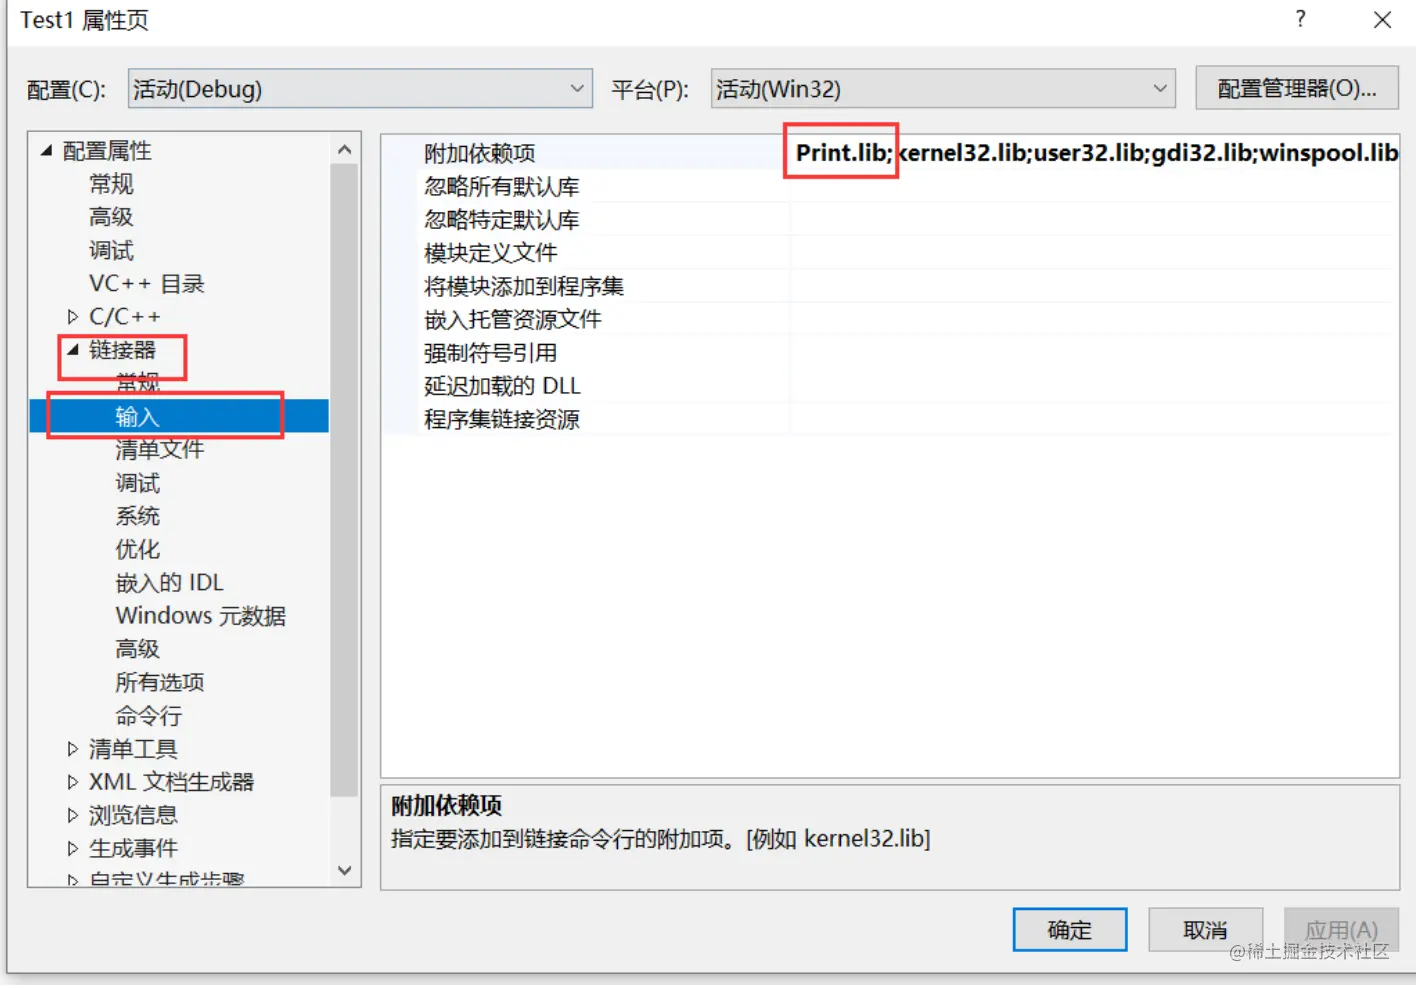1416x988 pixels.
Task: Select the 输入 item under 链接器
Action: pos(137,417)
